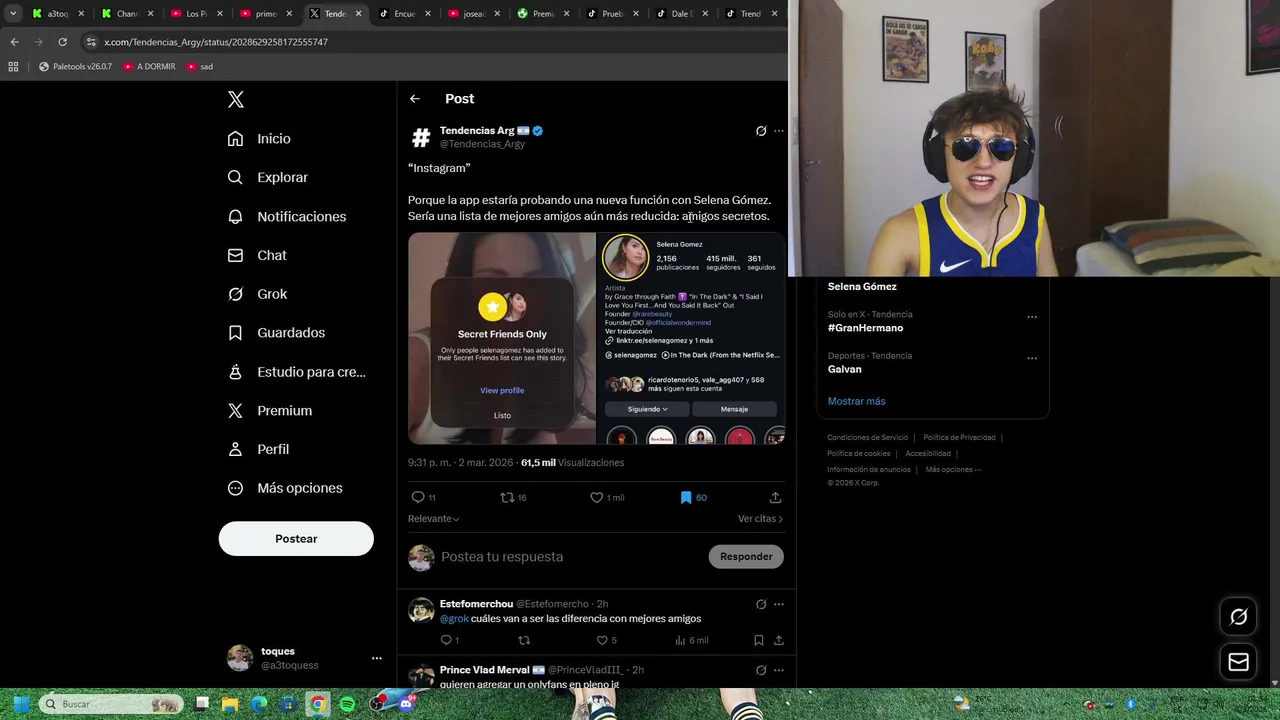
Task: Open Paletools v26.0.7 bookmark
Action: coord(75,66)
